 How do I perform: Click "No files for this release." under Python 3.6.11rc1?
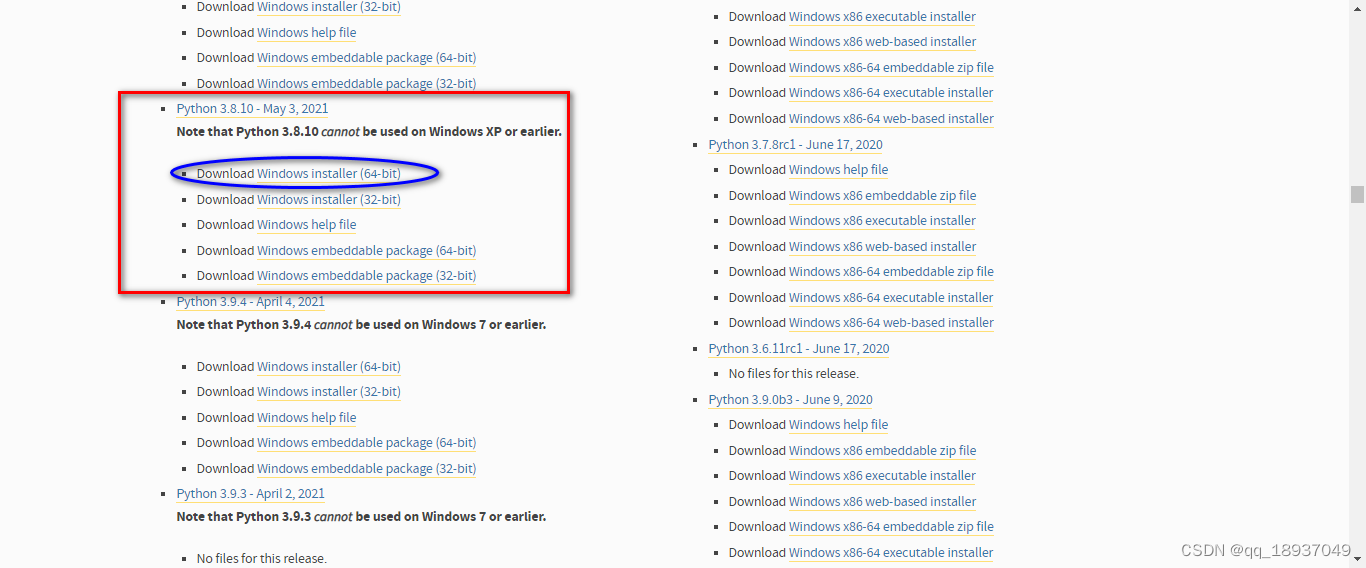[x=793, y=374]
